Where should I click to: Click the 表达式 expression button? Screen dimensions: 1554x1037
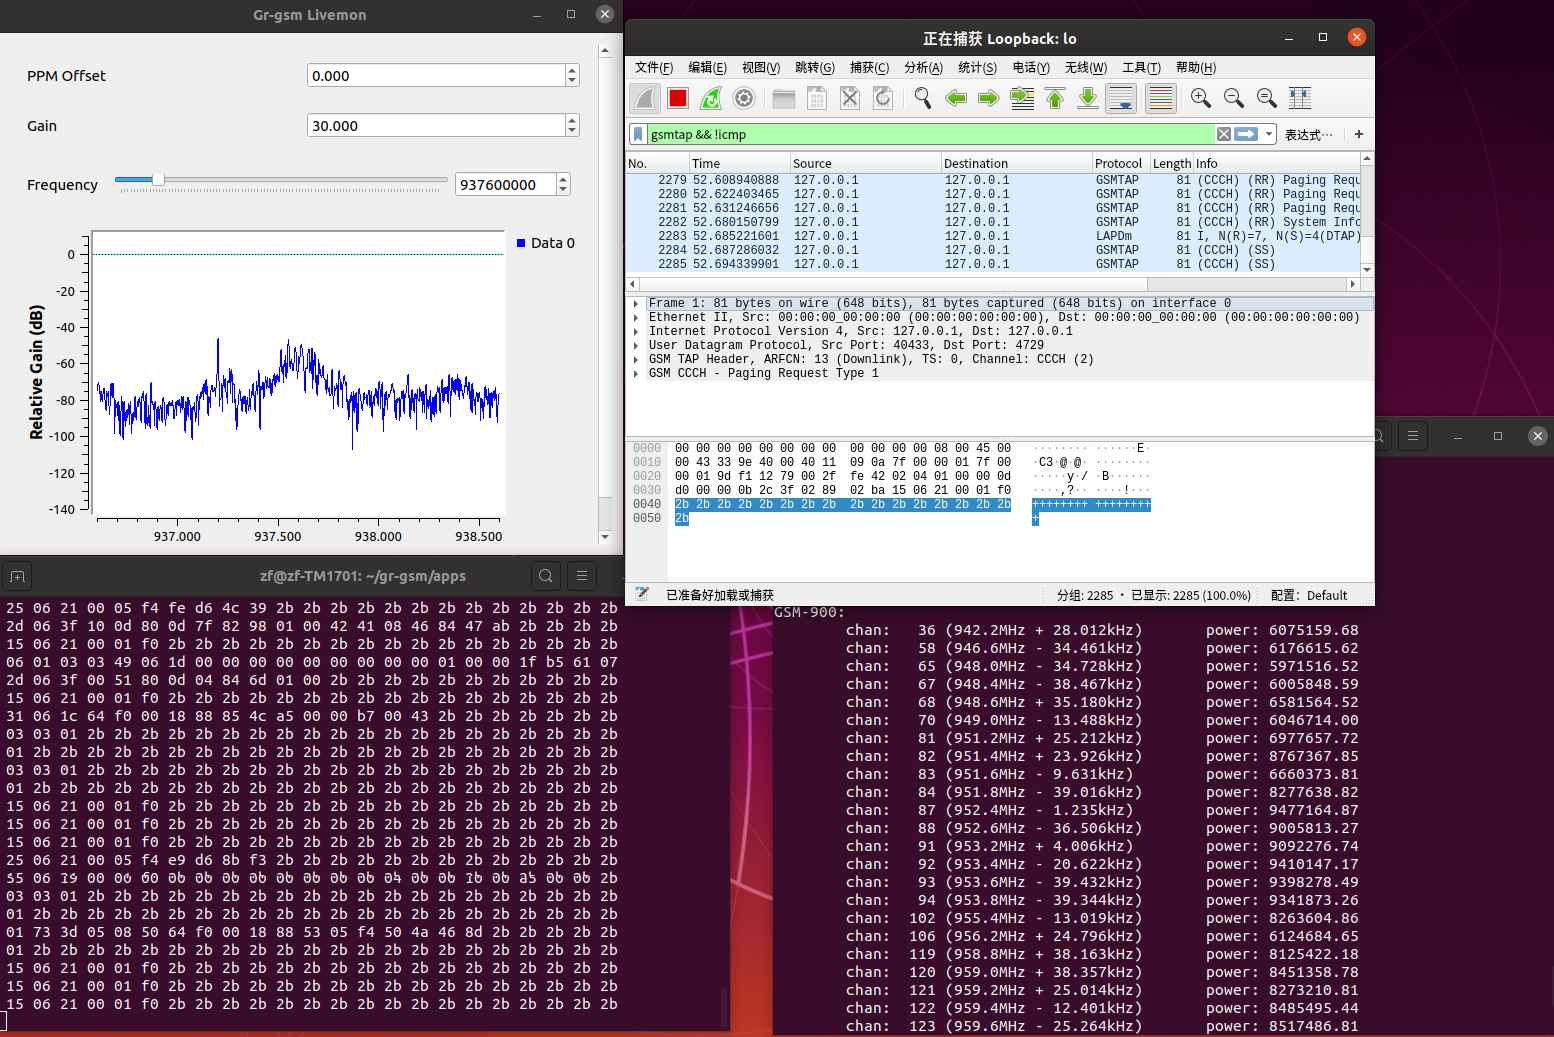[x=1309, y=135]
